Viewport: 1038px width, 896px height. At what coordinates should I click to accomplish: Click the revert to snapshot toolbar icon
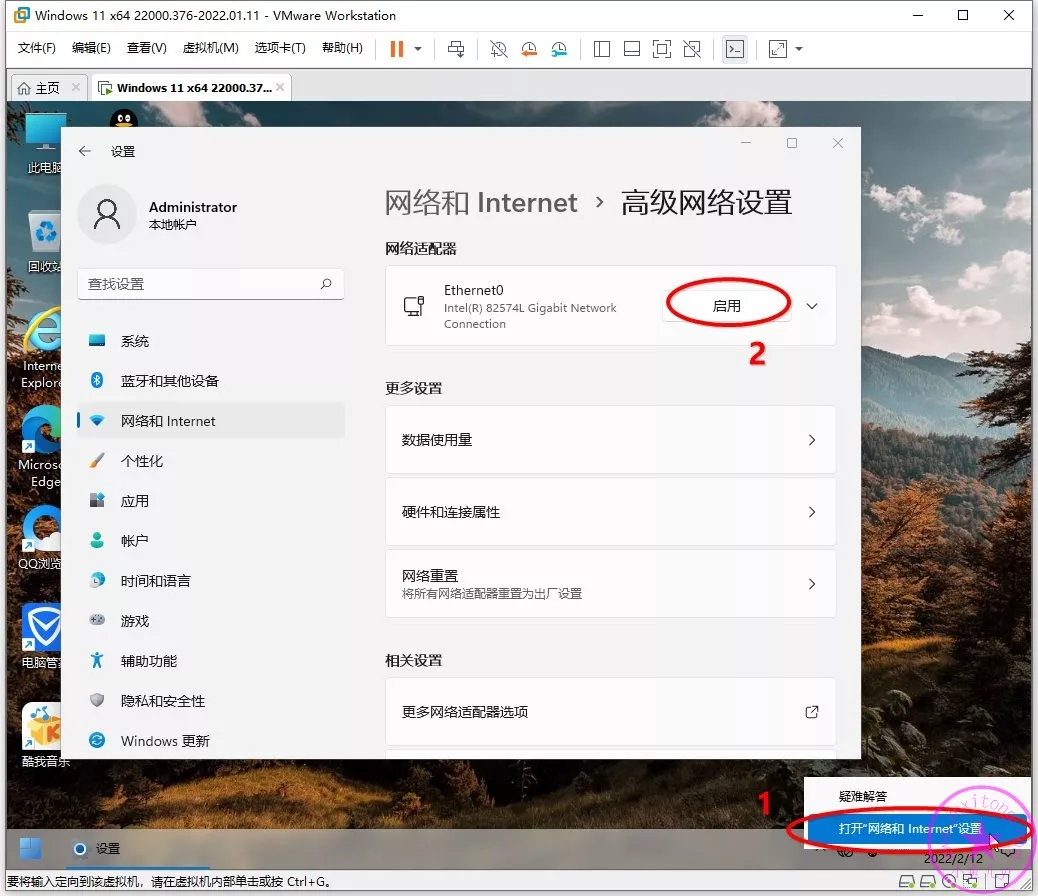529,49
